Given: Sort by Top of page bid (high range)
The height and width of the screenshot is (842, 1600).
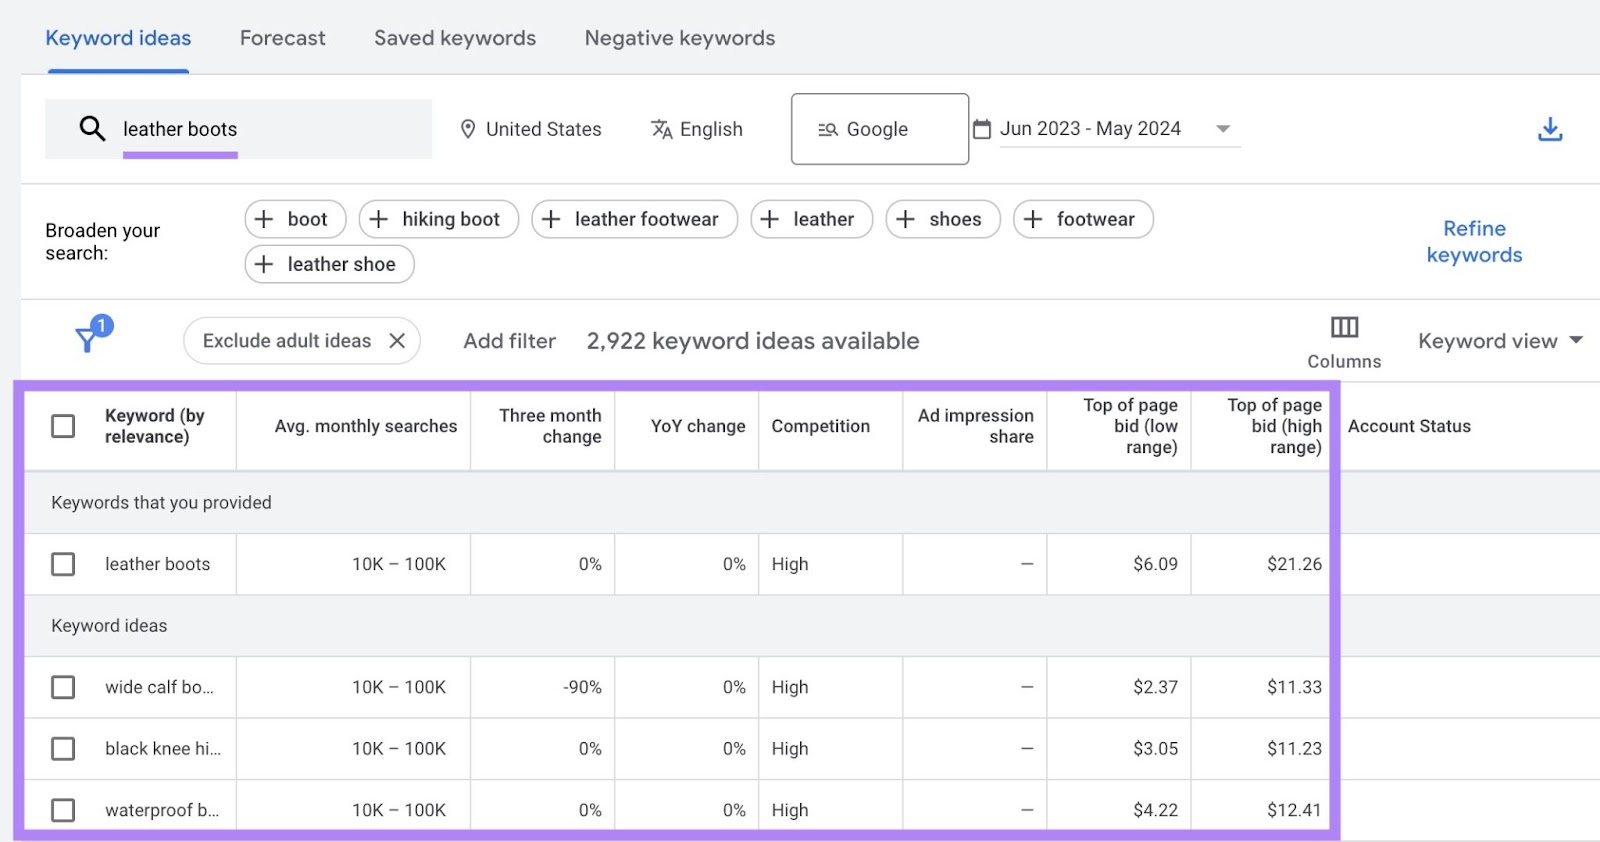Looking at the screenshot, I should pos(1275,426).
